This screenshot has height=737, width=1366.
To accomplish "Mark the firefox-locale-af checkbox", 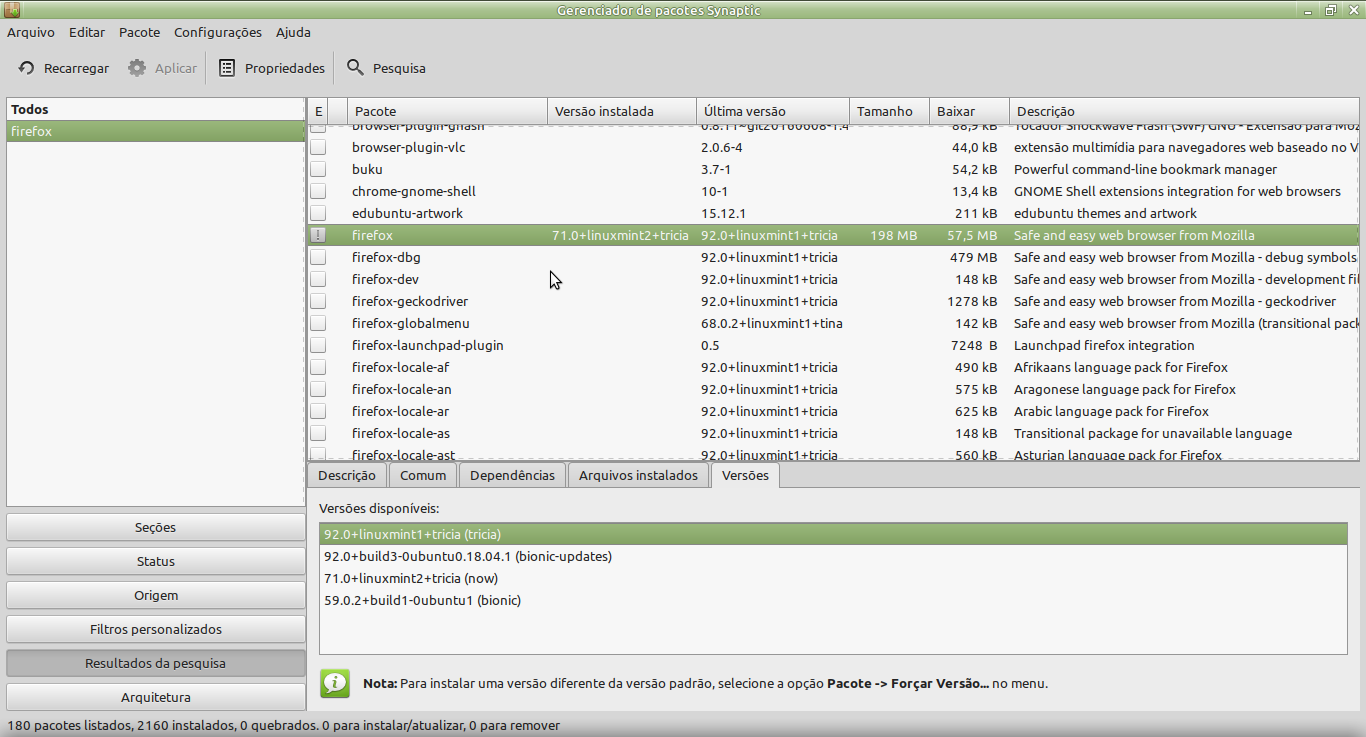I will [x=318, y=367].
